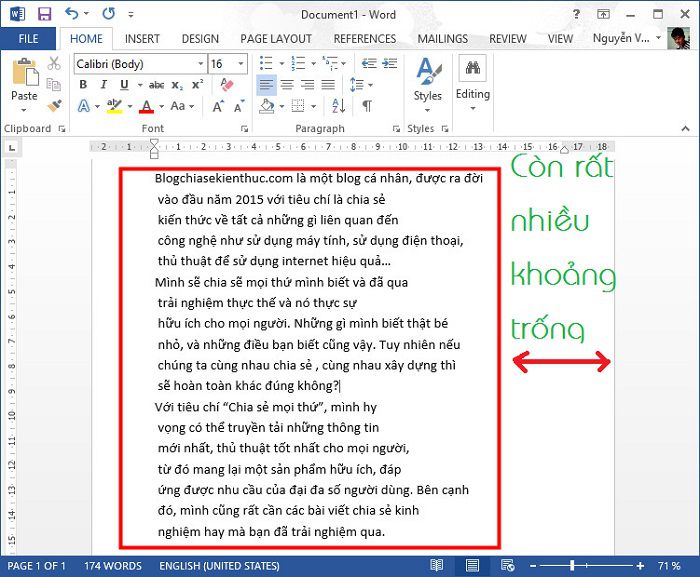Switch to the PAGE LAYOUT tab

point(276,39)
